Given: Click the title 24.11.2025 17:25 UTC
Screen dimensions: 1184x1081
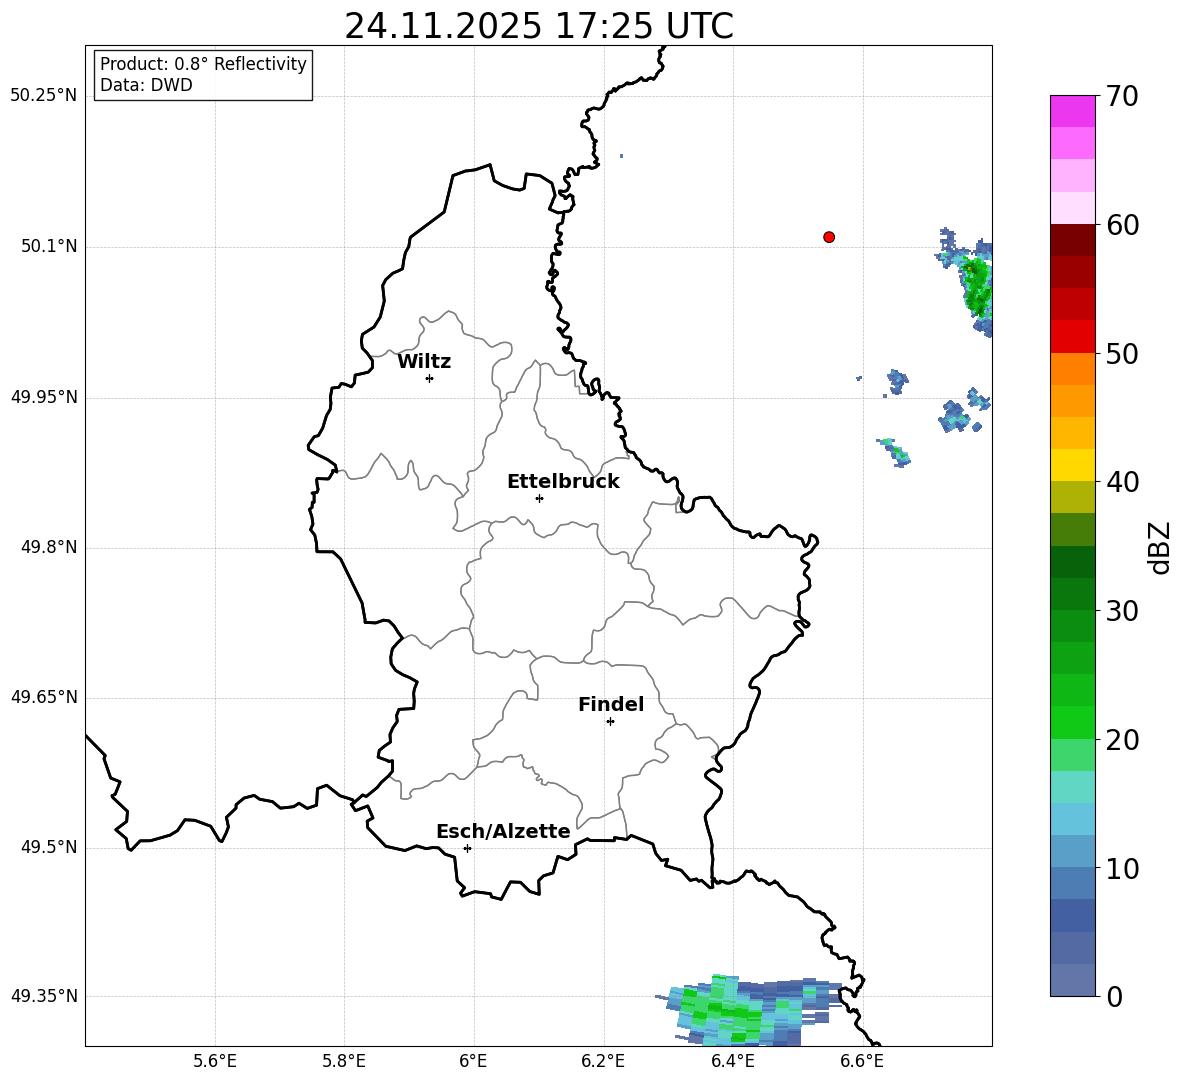Looking at the screenshot, I should pyautogui.click(x=539, y=26).
